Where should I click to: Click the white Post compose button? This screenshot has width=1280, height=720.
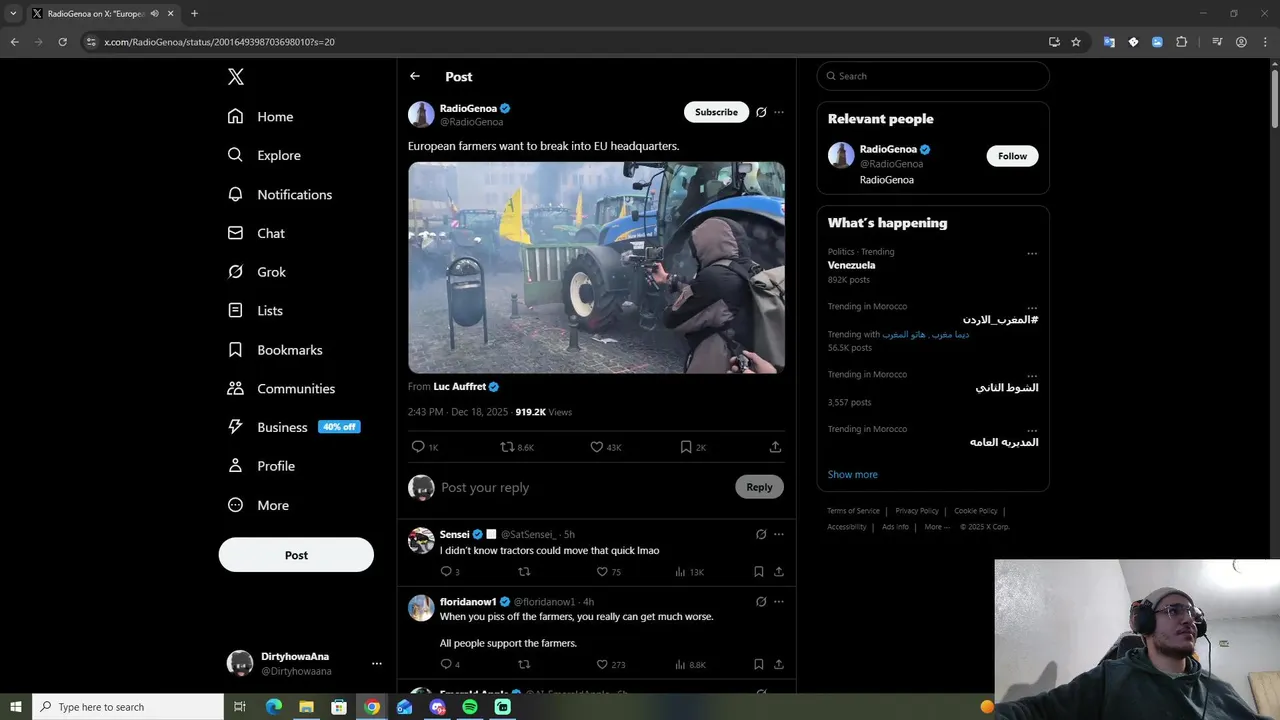point(296,555)
